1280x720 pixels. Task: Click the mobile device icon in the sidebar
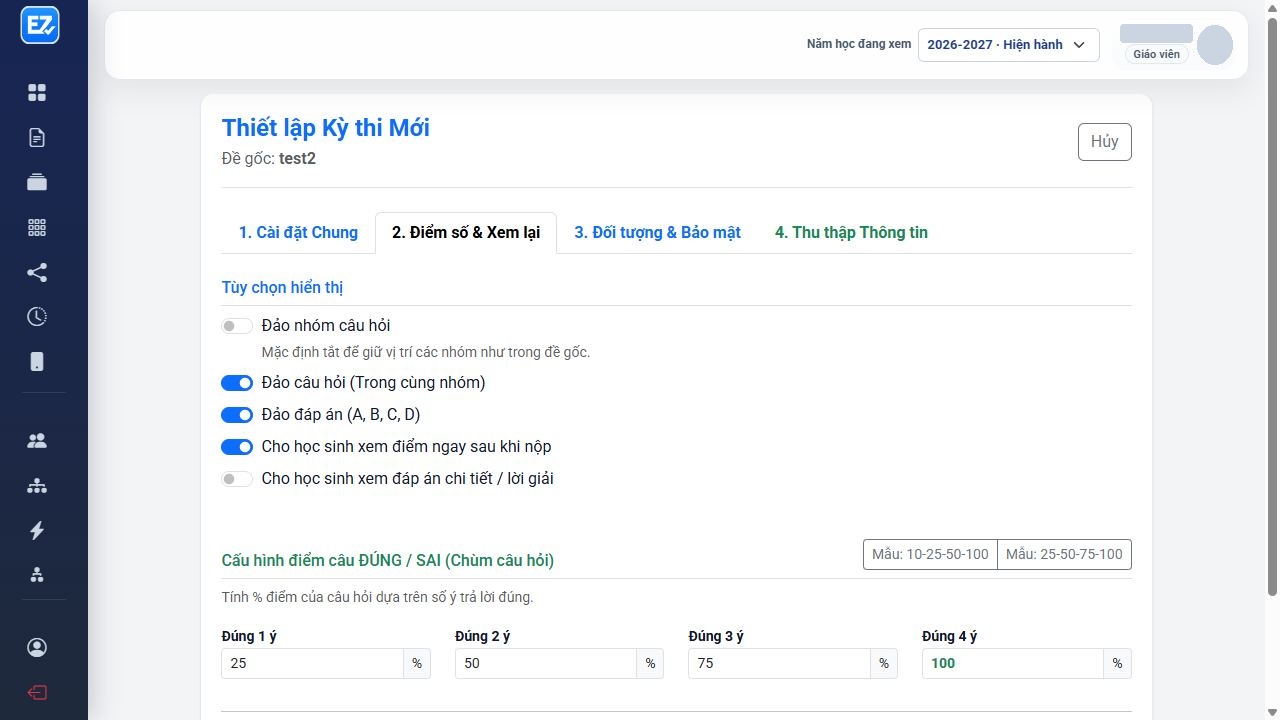(x=37, y=362)
